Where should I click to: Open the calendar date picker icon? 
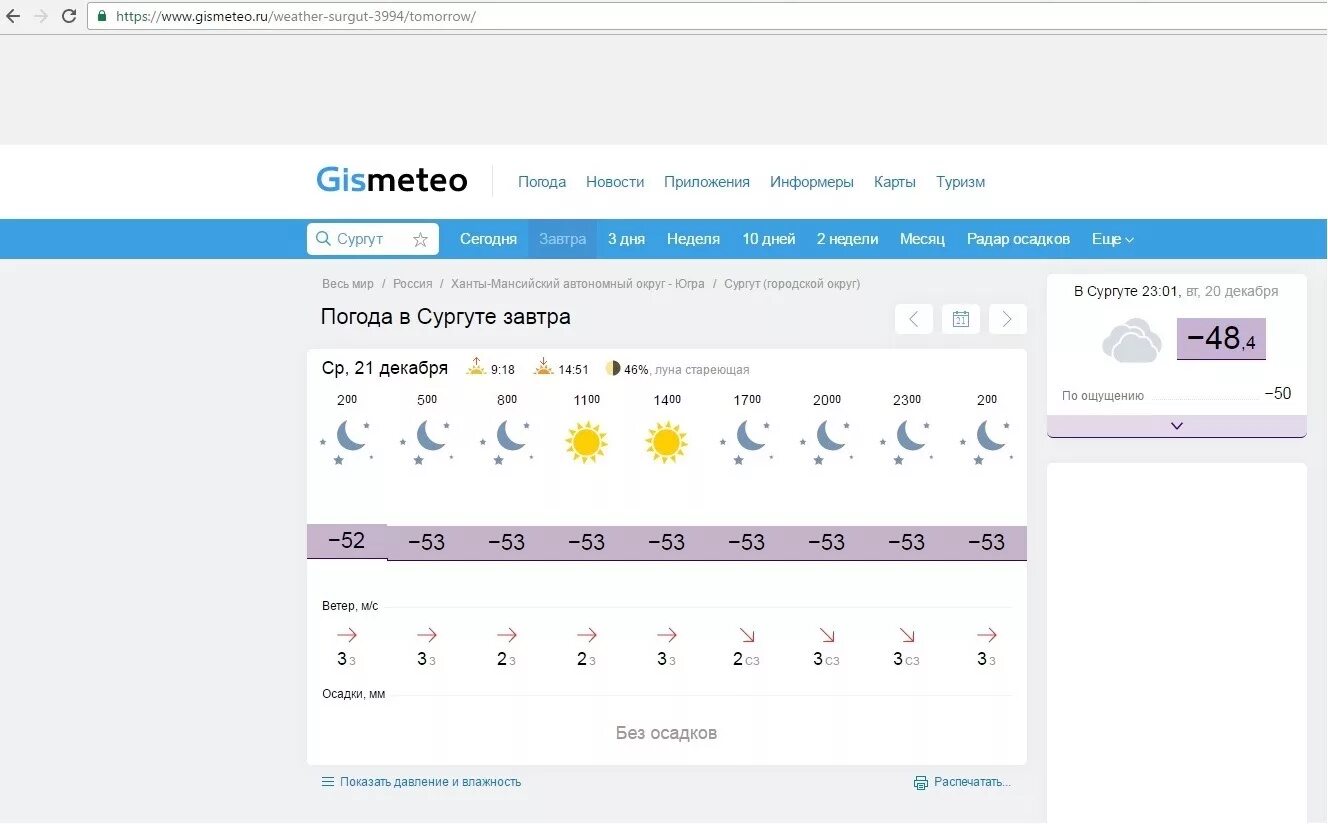click(961, 319)
